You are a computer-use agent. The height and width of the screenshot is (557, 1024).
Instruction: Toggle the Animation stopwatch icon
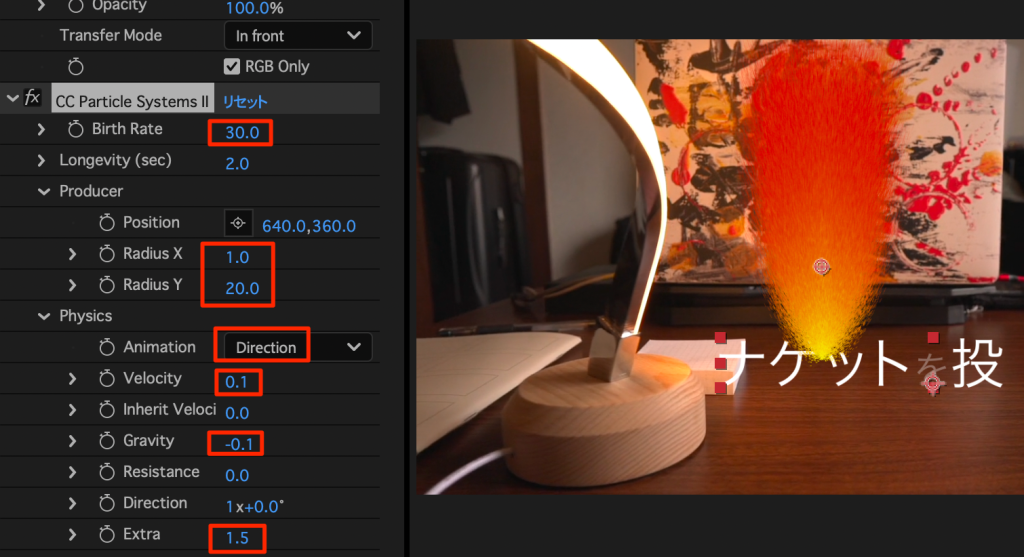107,348
